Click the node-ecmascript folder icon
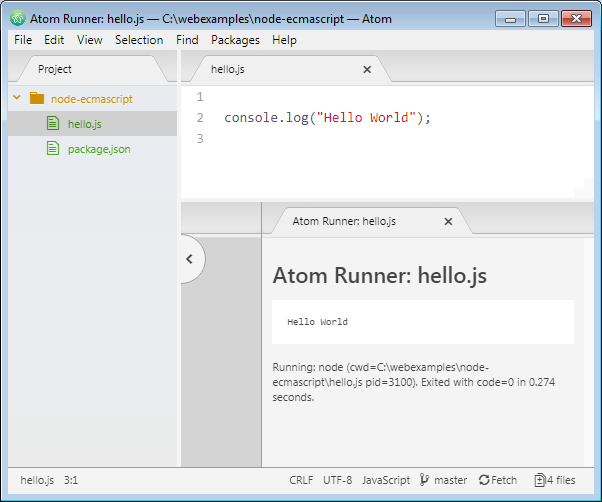 [37, 98]
